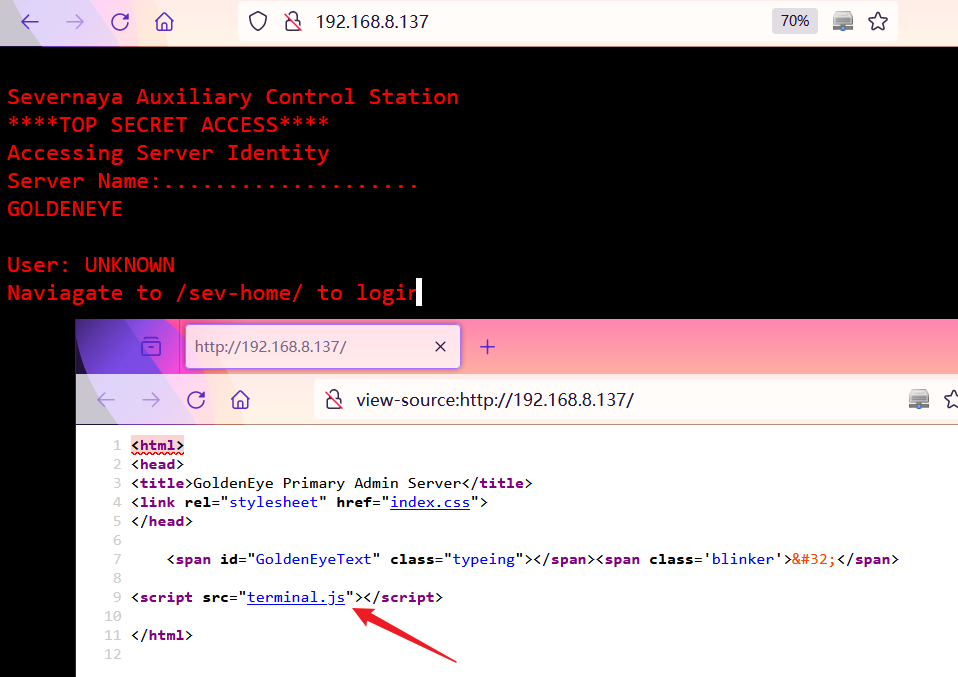Reset the 70% zoom level badge
The width and height of the screenshot is (958, 677).
click(794, 21)
